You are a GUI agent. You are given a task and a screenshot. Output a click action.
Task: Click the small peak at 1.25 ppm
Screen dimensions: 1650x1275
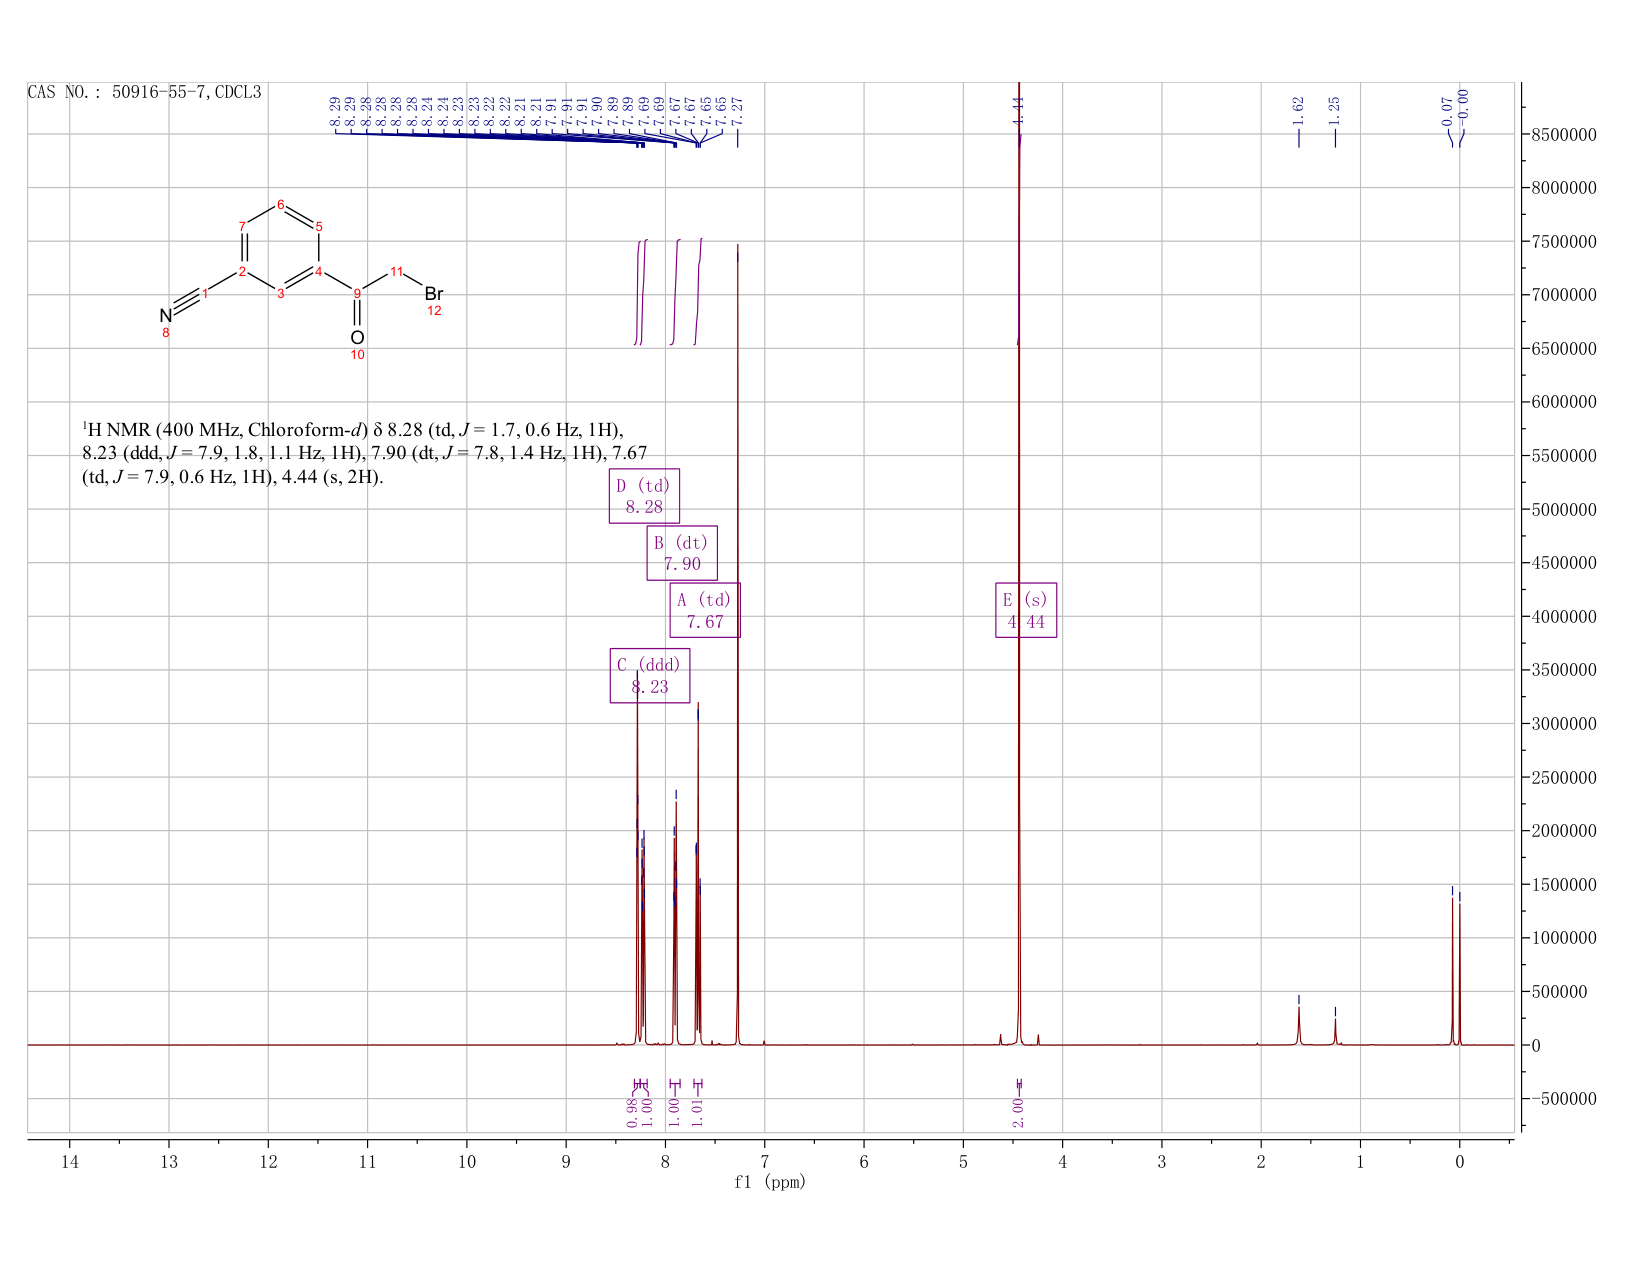click(1335, 1032)
